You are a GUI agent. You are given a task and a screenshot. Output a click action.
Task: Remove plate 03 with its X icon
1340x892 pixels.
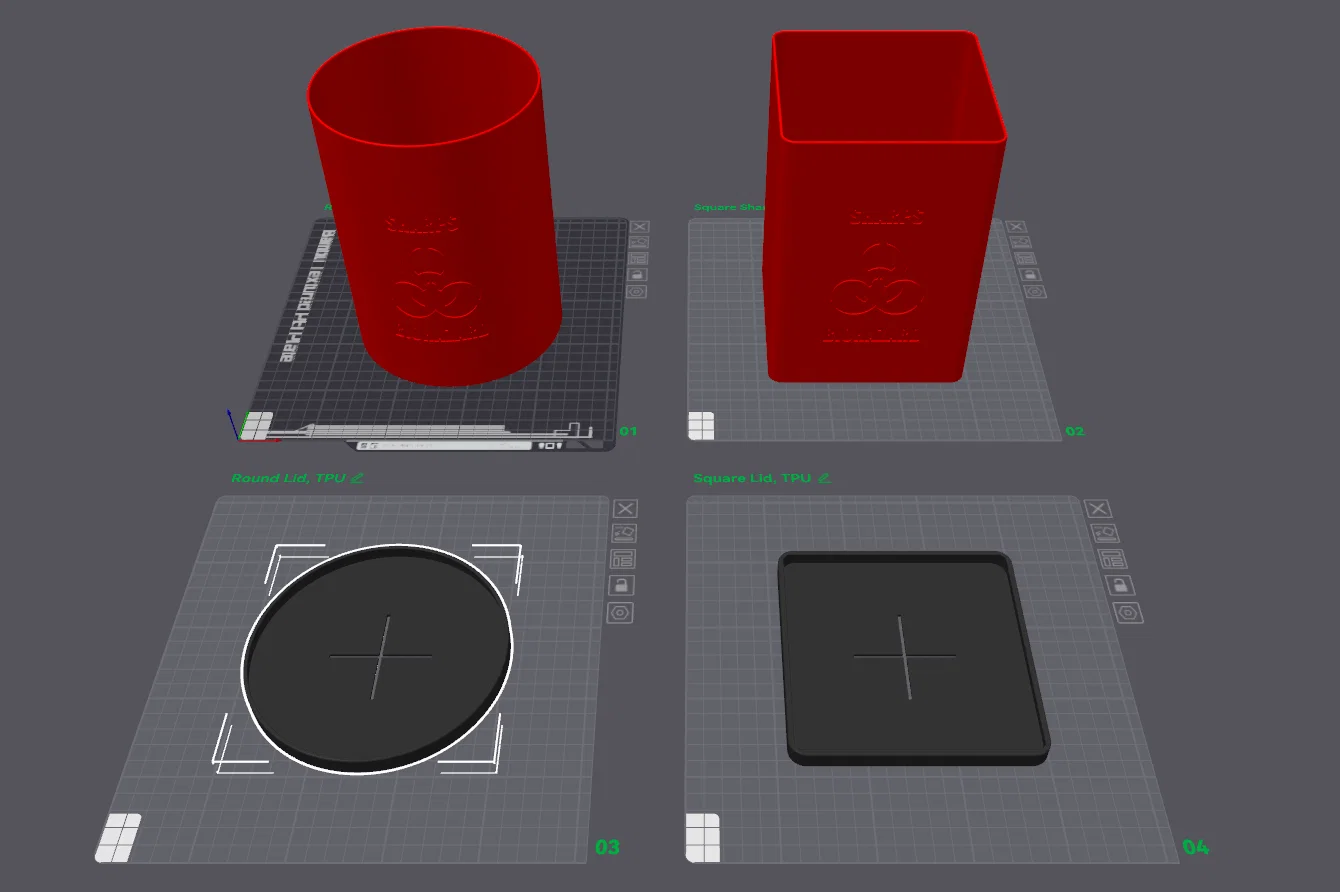coord(625,509)
